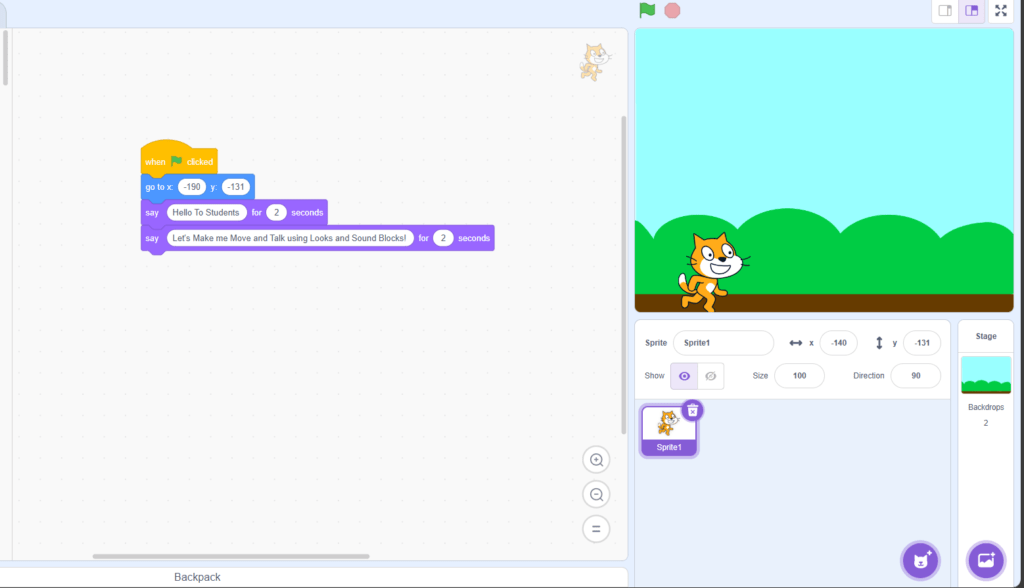Screen dimensions: 1024x588
Task: Select the large stage layout toggle
Action: coord(971,10)
